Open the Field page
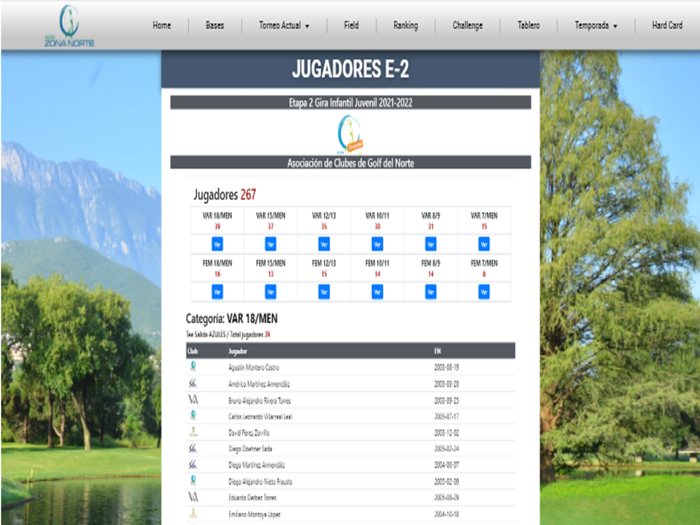 coord(351,25)
